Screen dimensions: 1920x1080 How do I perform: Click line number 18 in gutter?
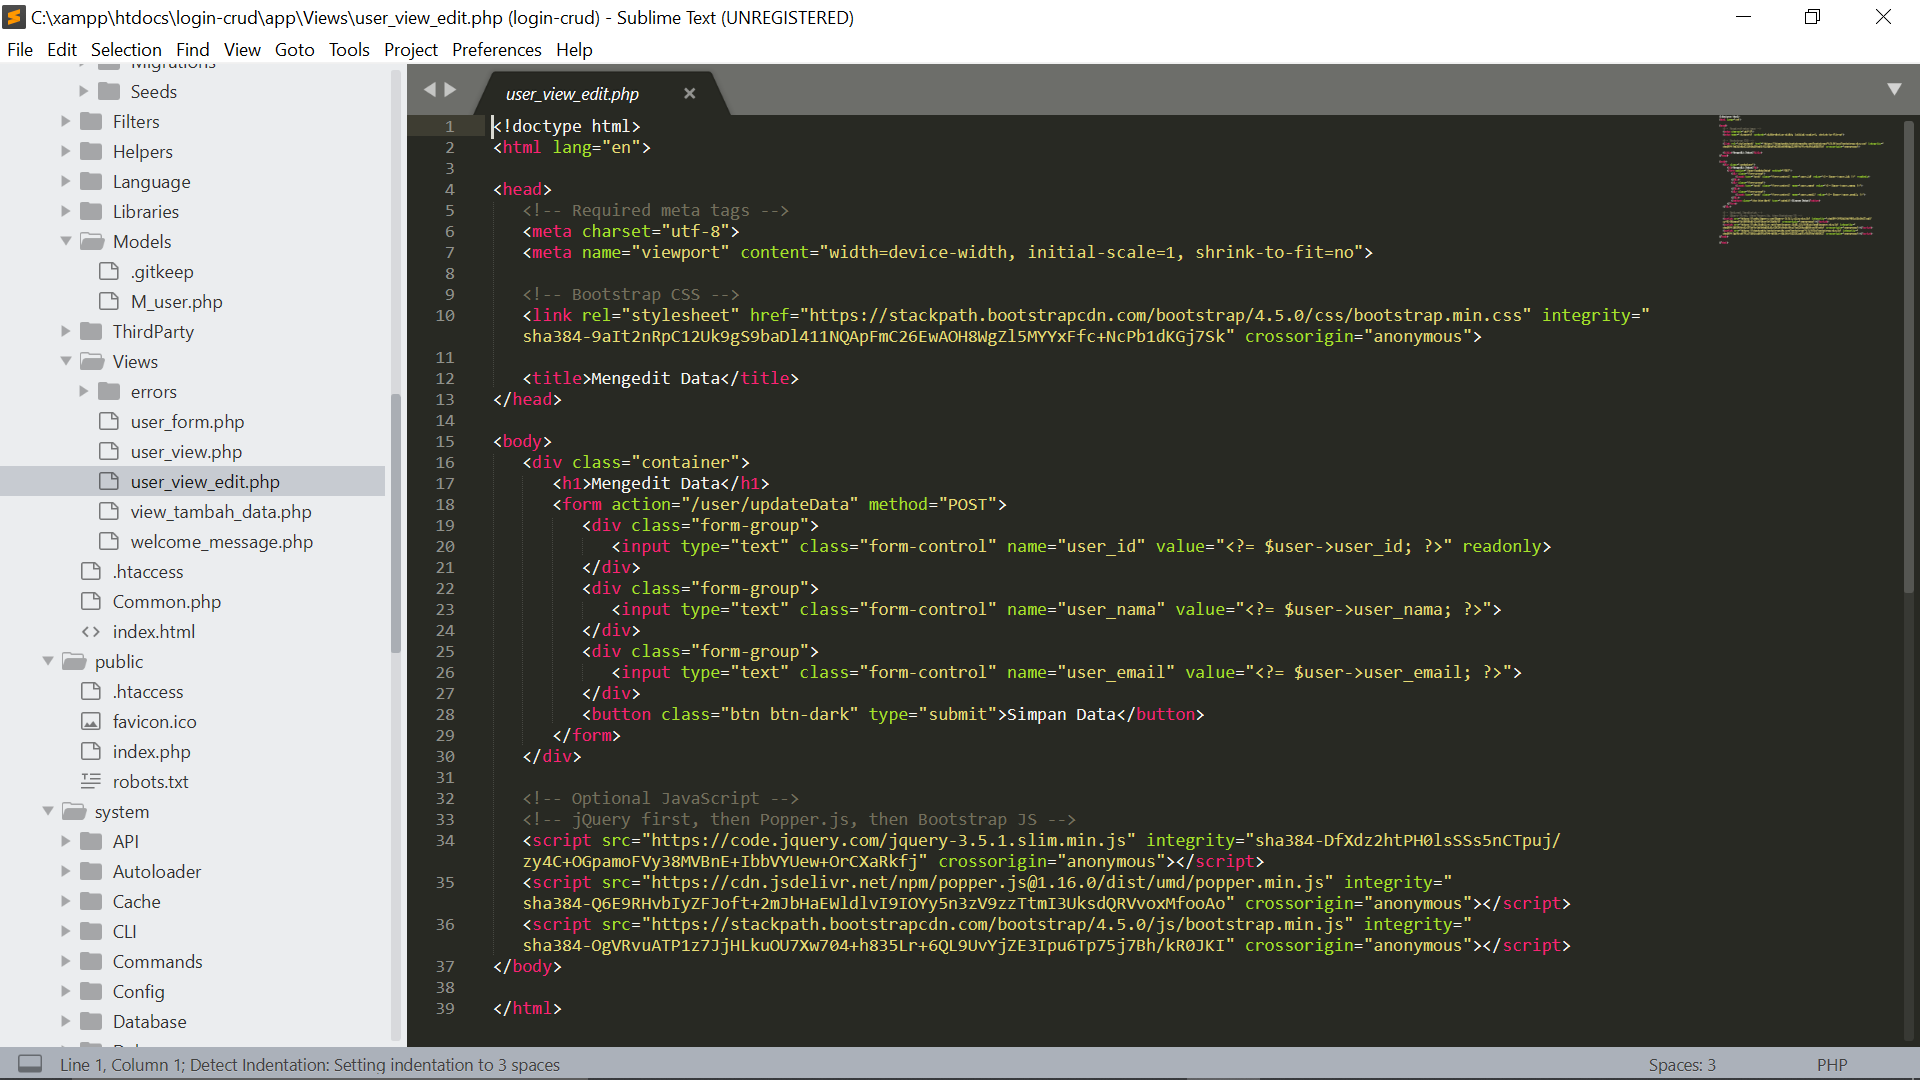(x=445, y=504)
